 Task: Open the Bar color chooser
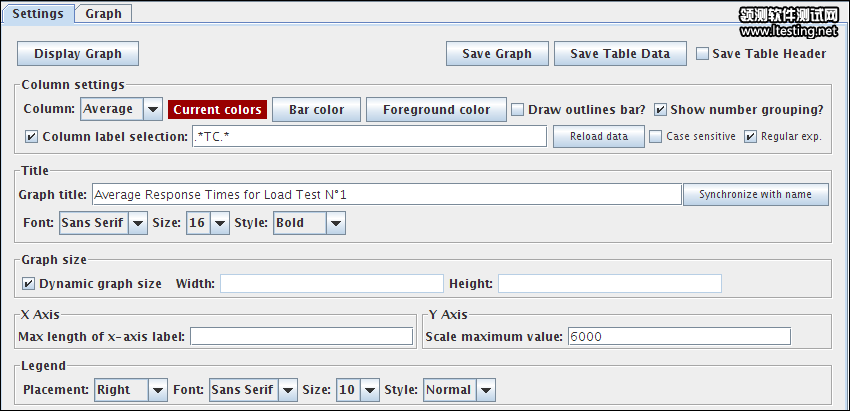(317, 110)
